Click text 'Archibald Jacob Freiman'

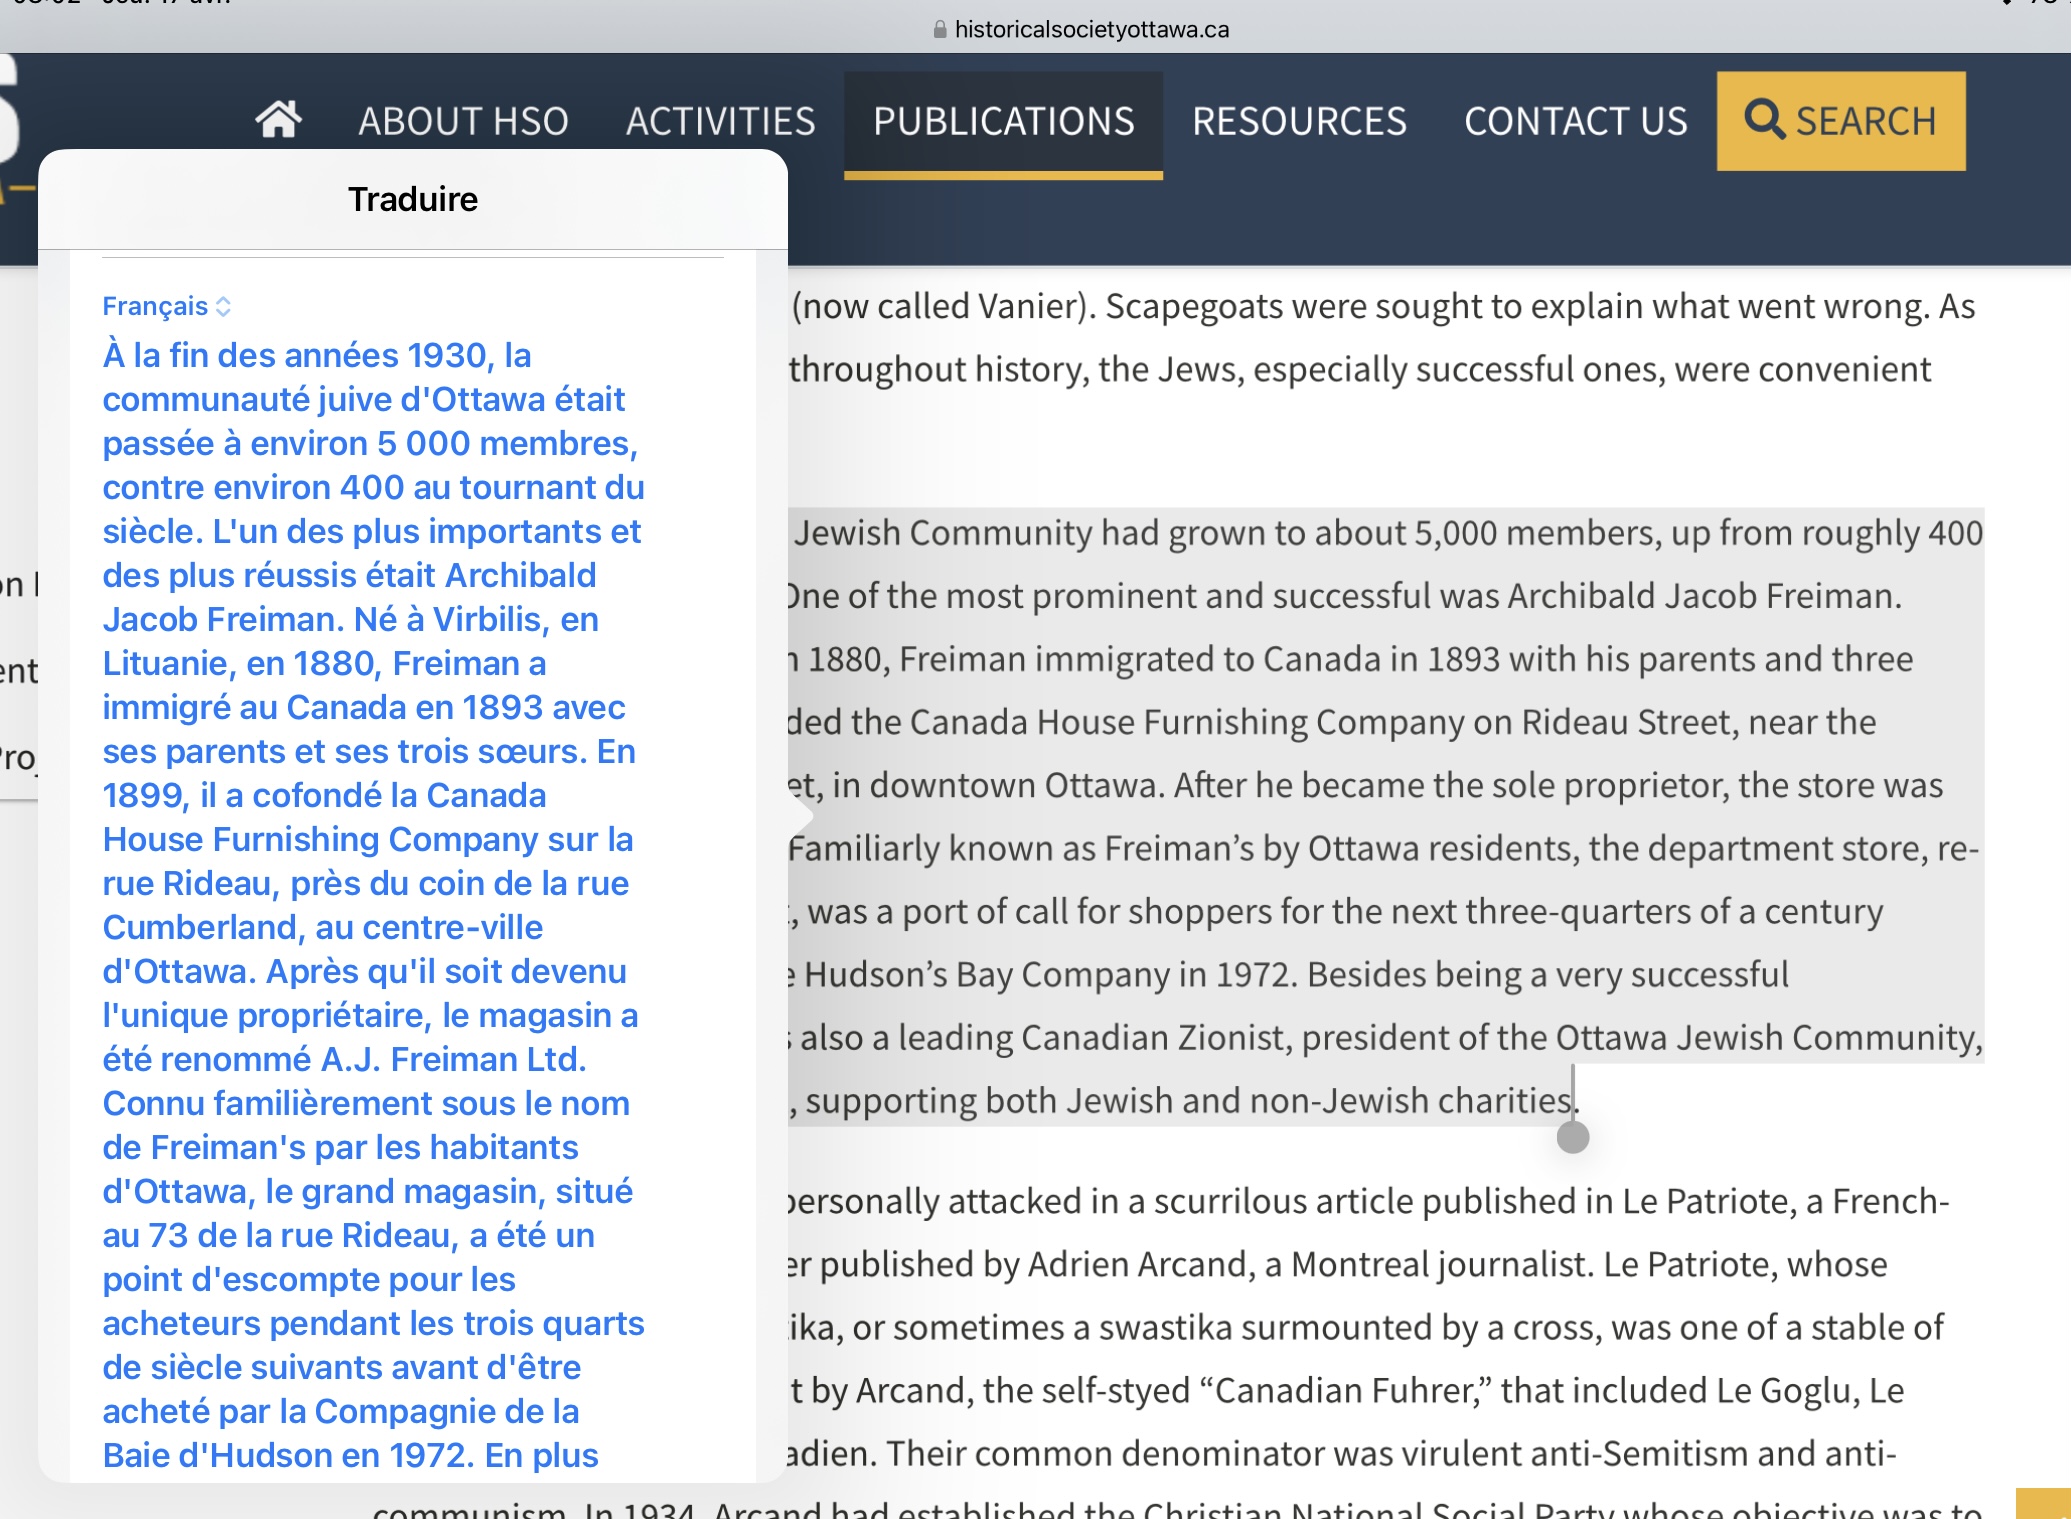point(1704,596)
